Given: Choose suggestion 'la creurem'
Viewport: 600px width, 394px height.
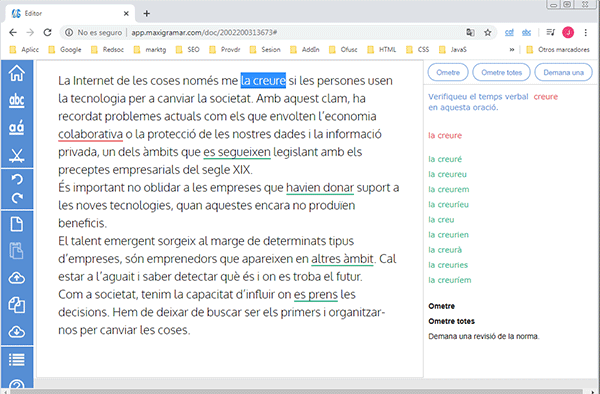Looking at the screenshot, I should (448, 189).
